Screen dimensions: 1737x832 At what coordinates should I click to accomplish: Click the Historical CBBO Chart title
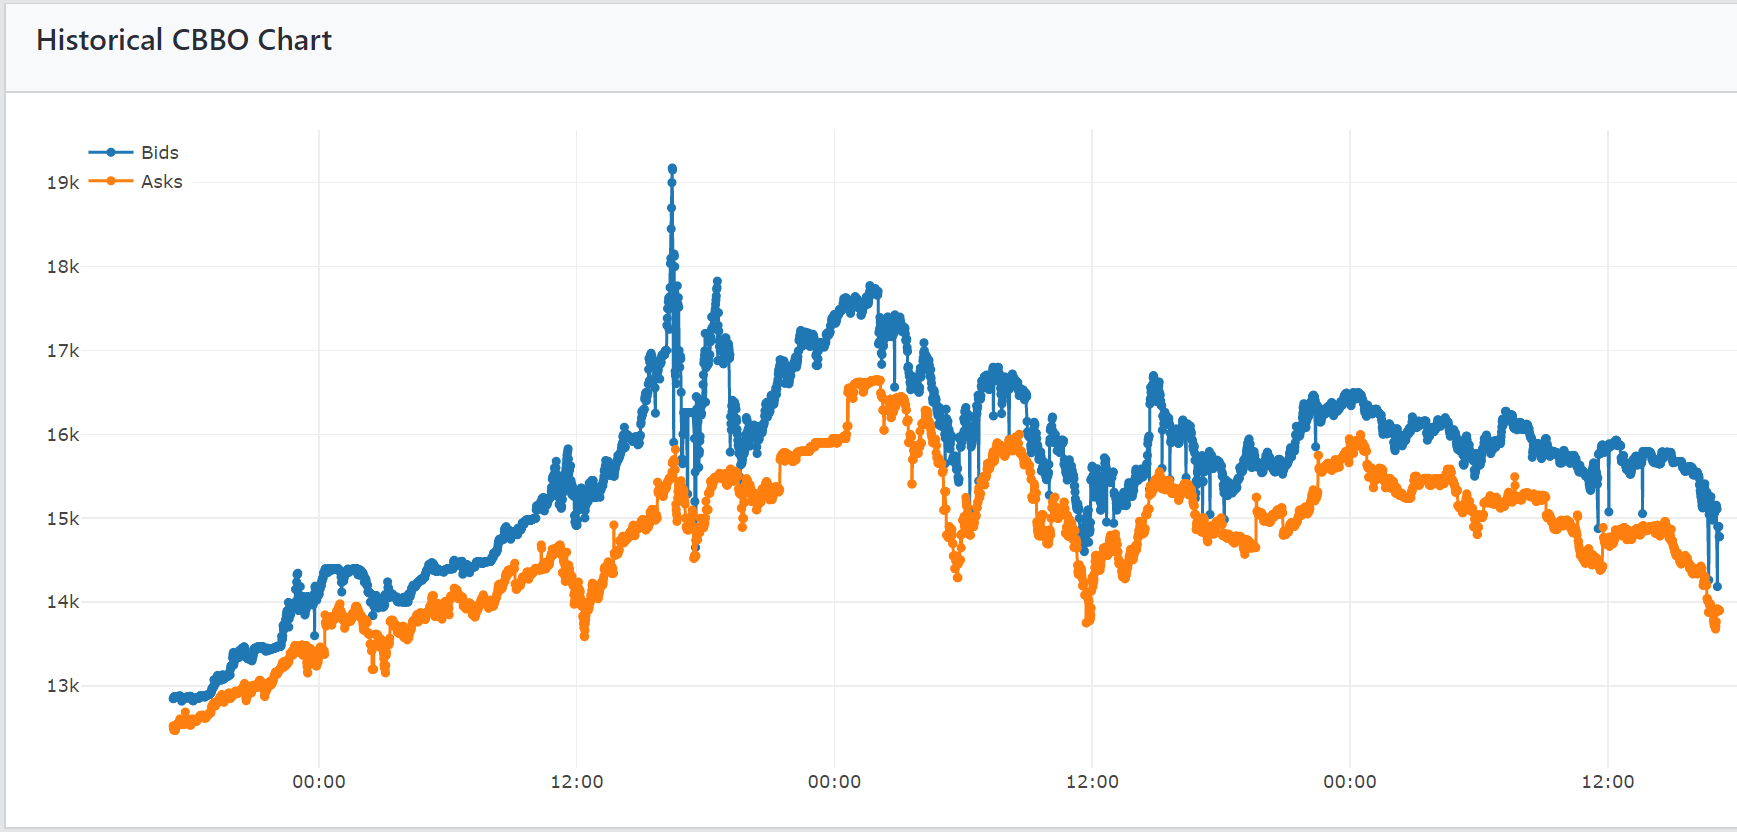coord(184,40)
